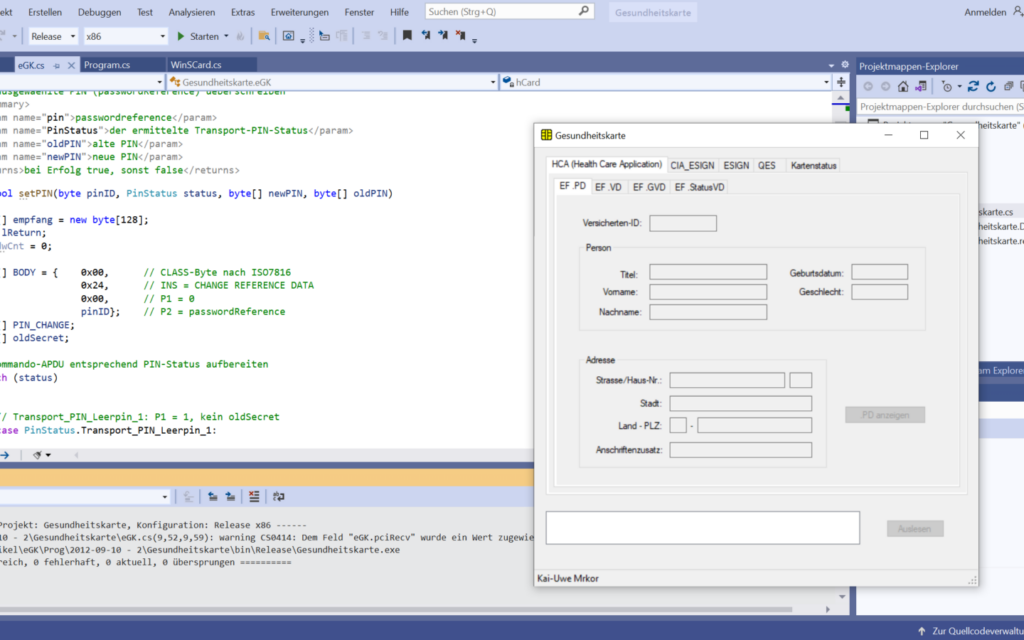Select the CIA_ESIGN tab
The image size is (1024, 640).
pos(692,165)
